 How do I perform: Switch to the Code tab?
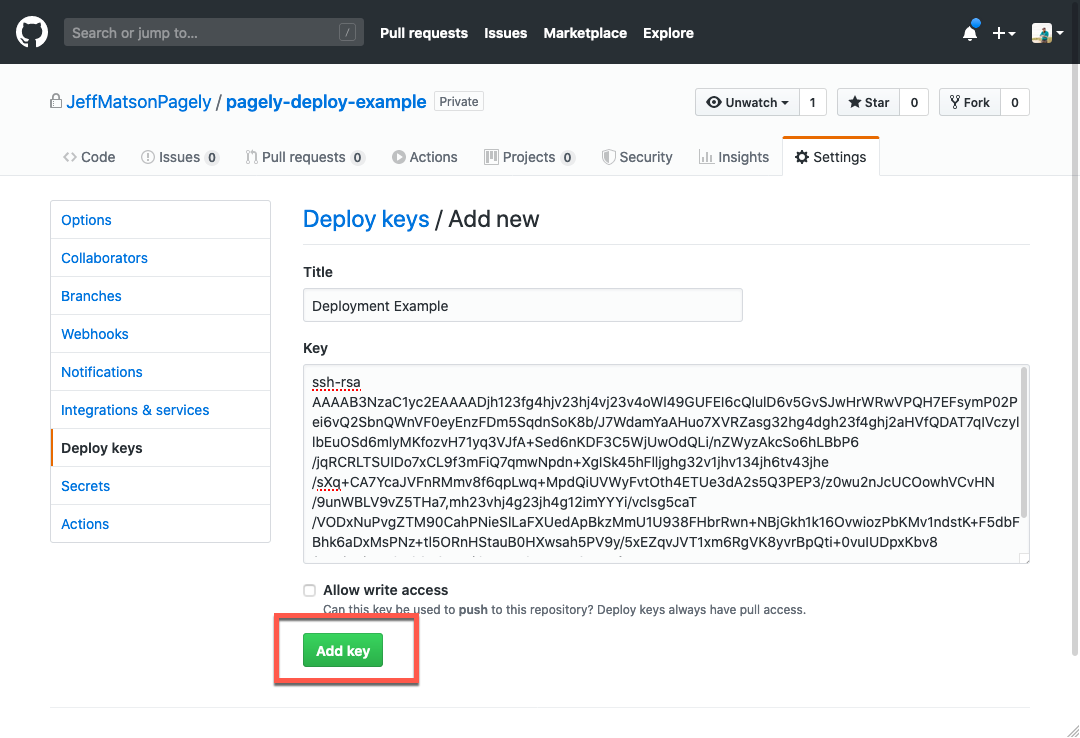[x=89, y=157]
